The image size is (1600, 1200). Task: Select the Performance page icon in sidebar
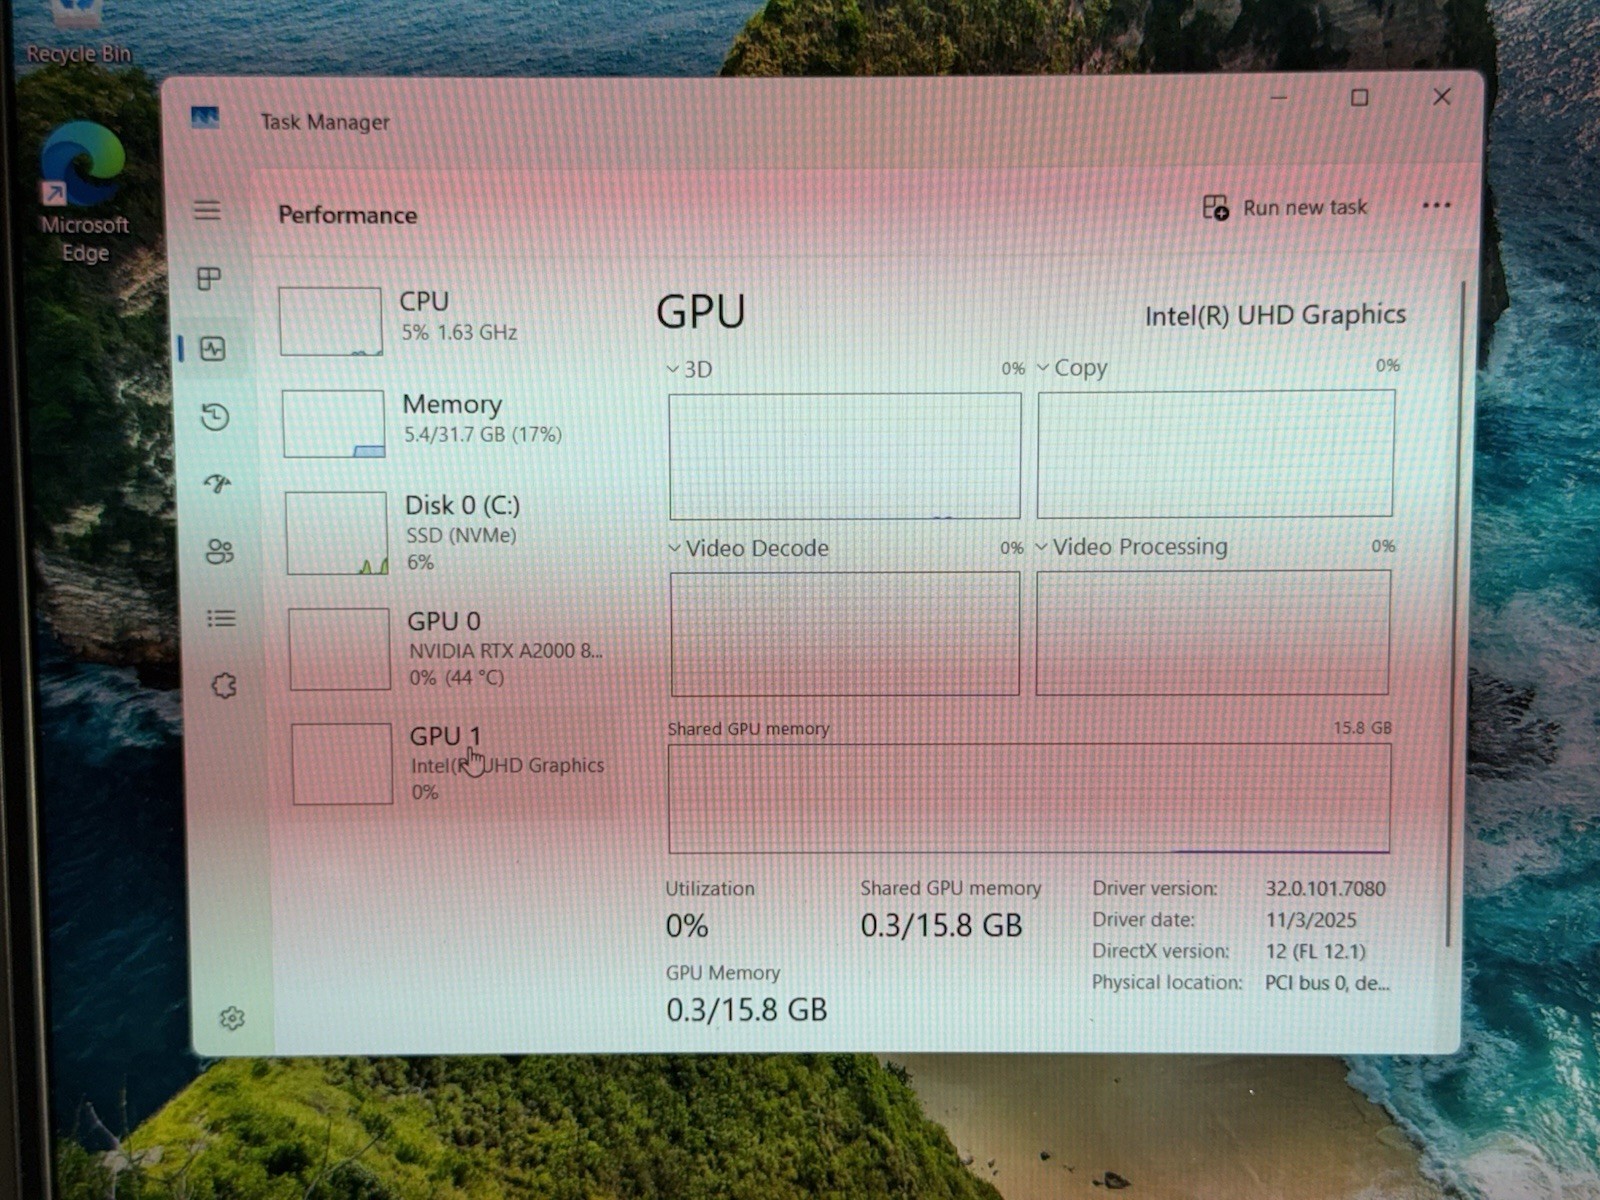pos(213,349)
